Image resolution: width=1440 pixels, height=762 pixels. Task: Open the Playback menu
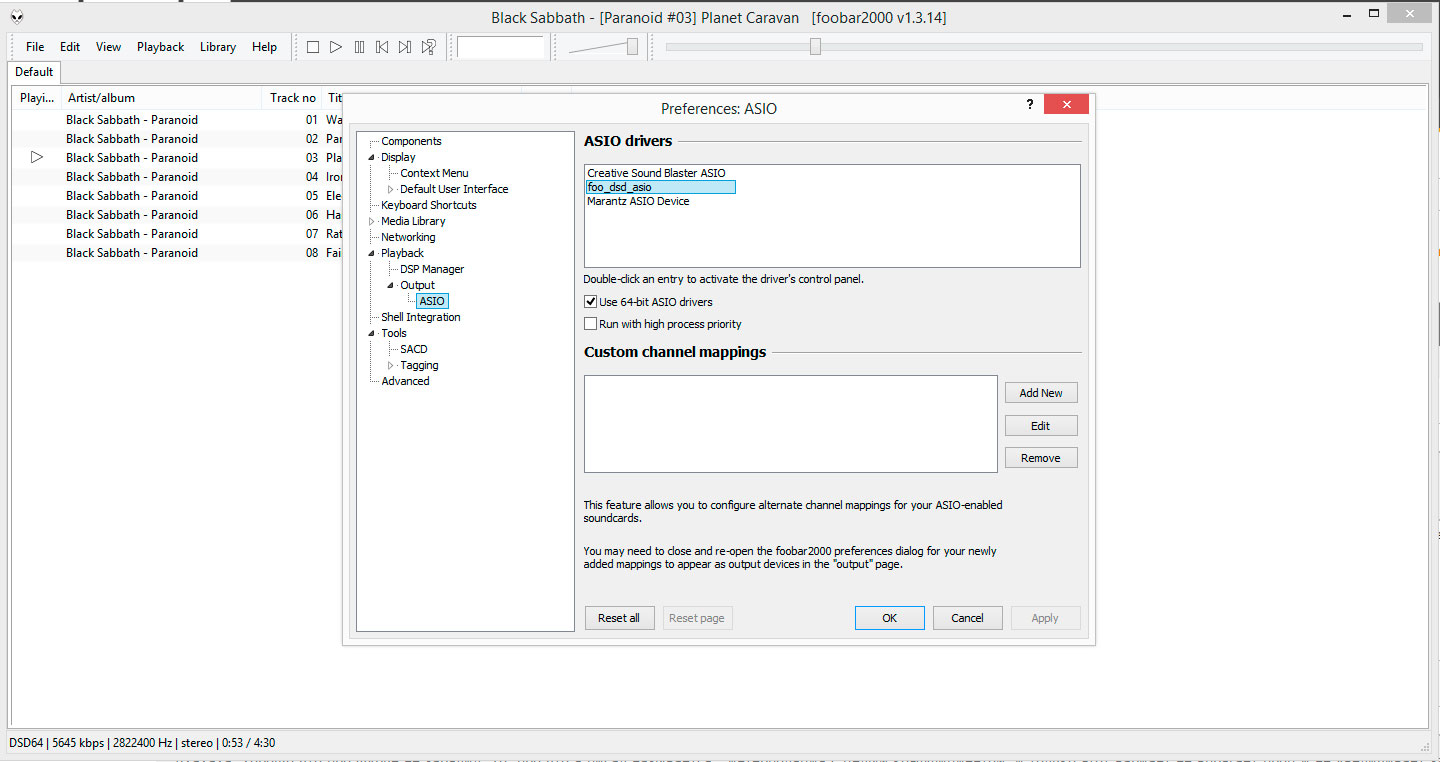click(161, 47)
